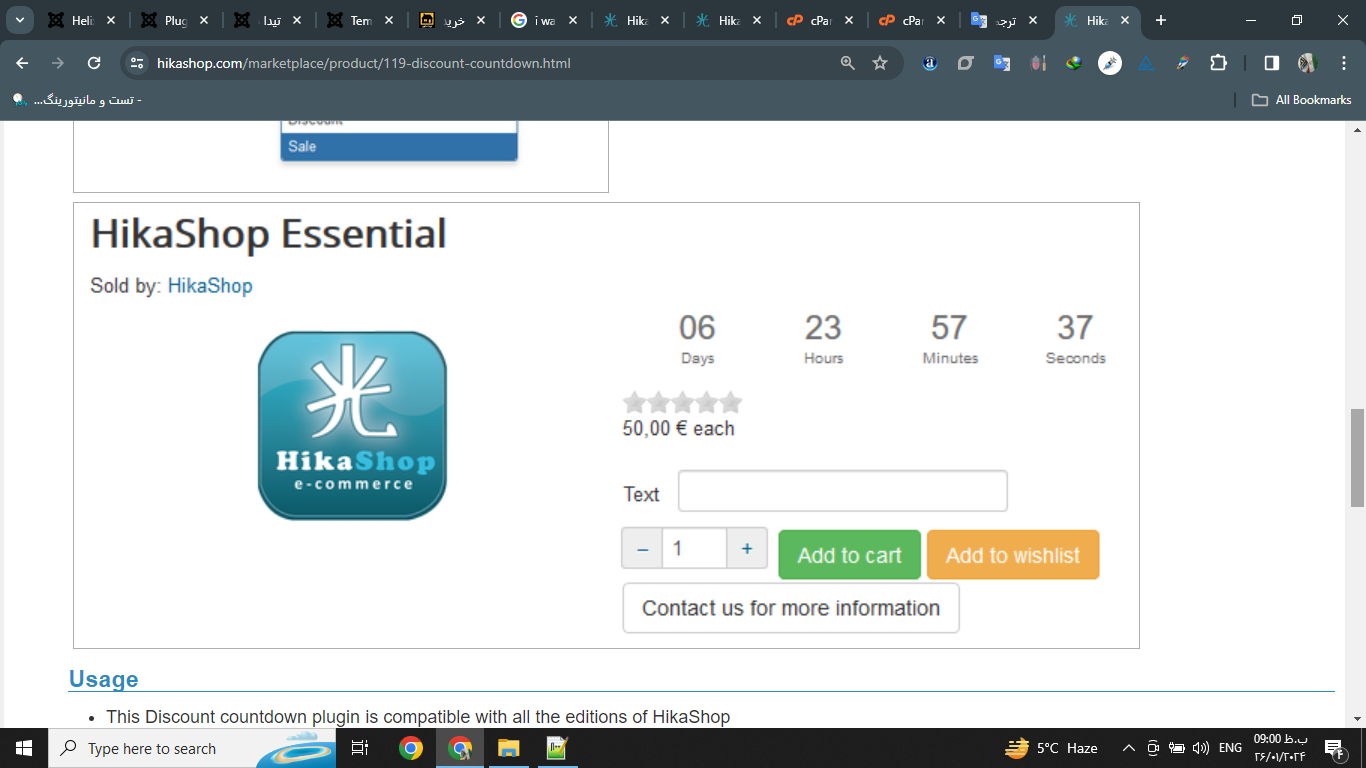Click the third rating star
The width and height of the screenshot is (1366, 768).
coord(683,403)
